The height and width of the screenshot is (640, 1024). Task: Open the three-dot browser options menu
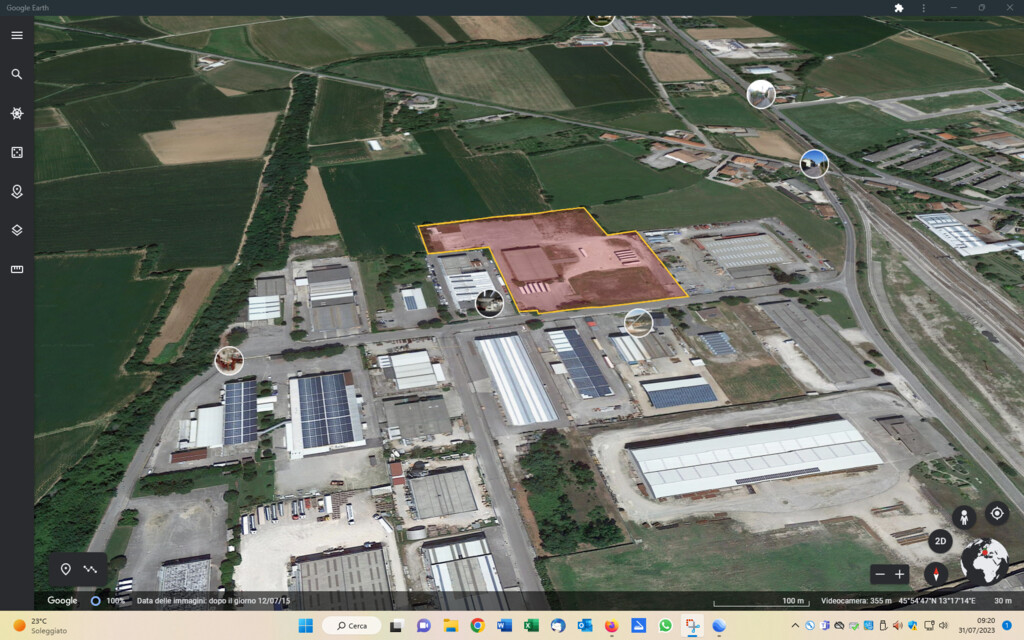point(922,8)
